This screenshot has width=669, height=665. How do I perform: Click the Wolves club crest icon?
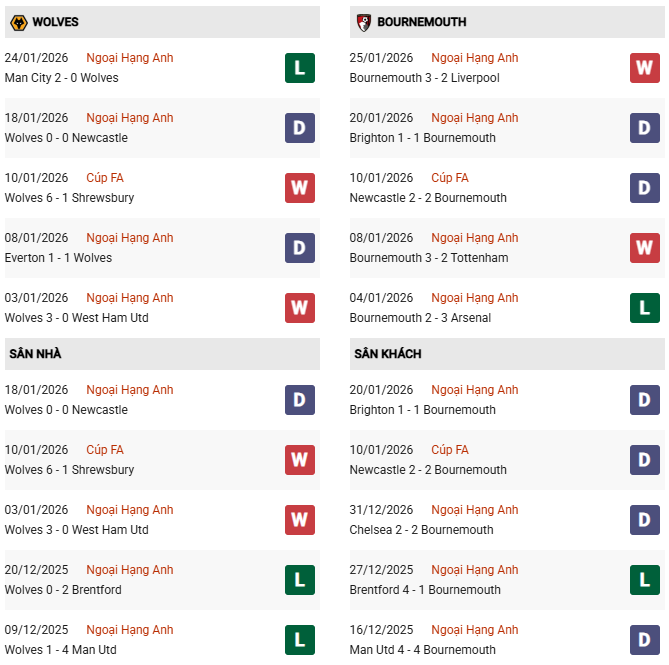coord(18,22)
